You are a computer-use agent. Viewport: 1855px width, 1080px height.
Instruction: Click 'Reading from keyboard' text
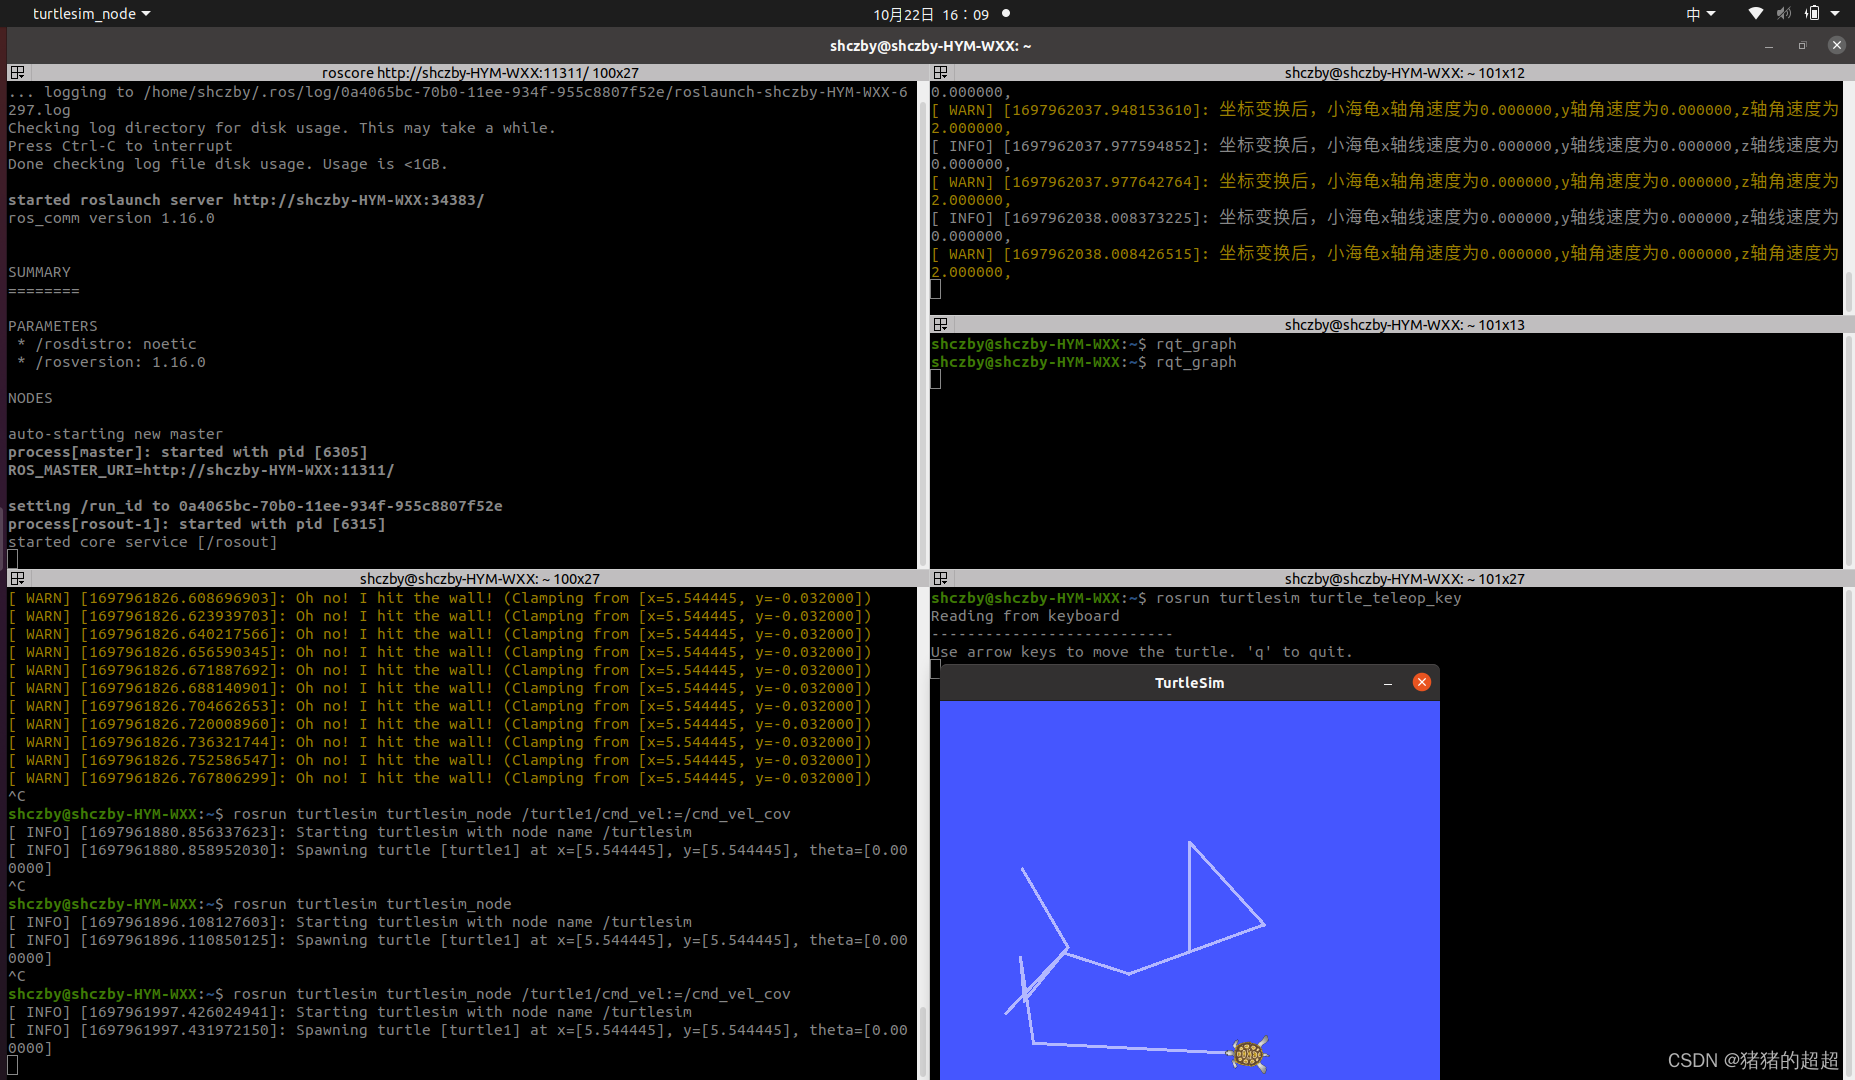point(1025,616)
